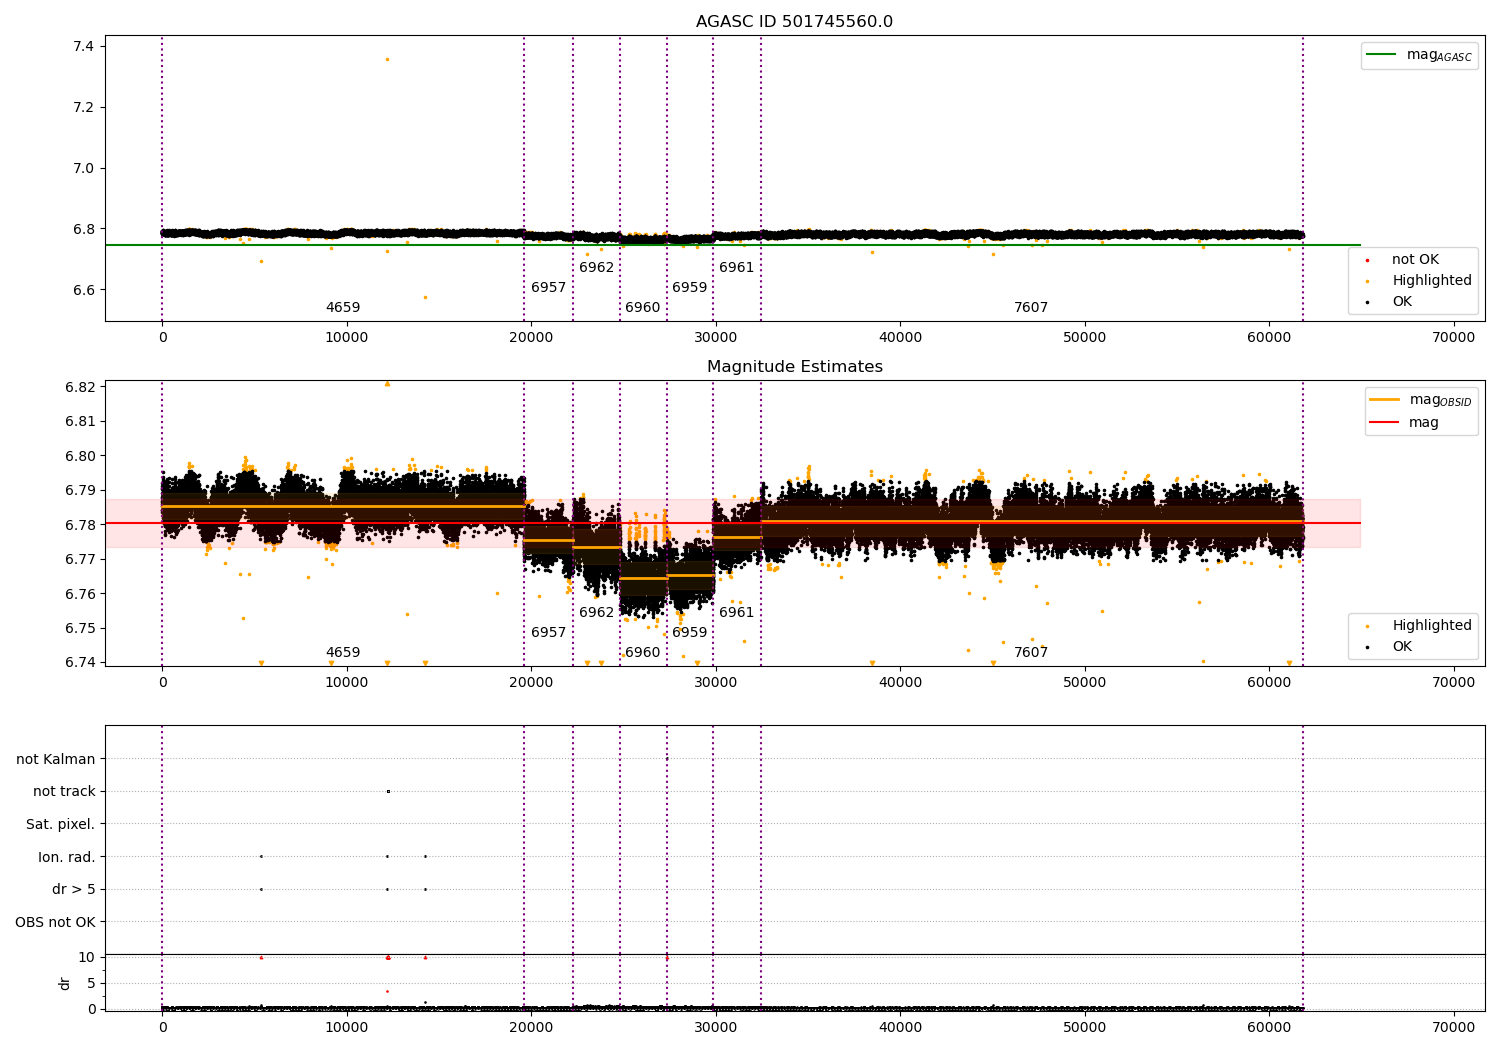
Task: Click OBSID label 4659 in Magnitude Estimates plot
Action: pos(343,653)
